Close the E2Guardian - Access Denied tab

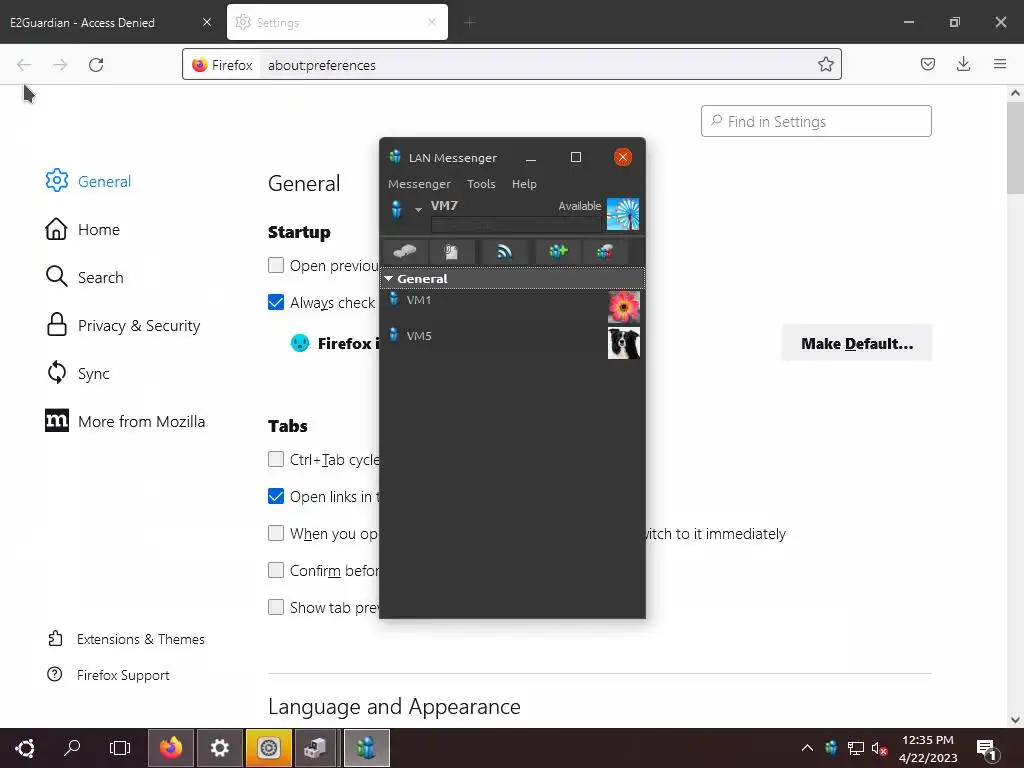207,22
